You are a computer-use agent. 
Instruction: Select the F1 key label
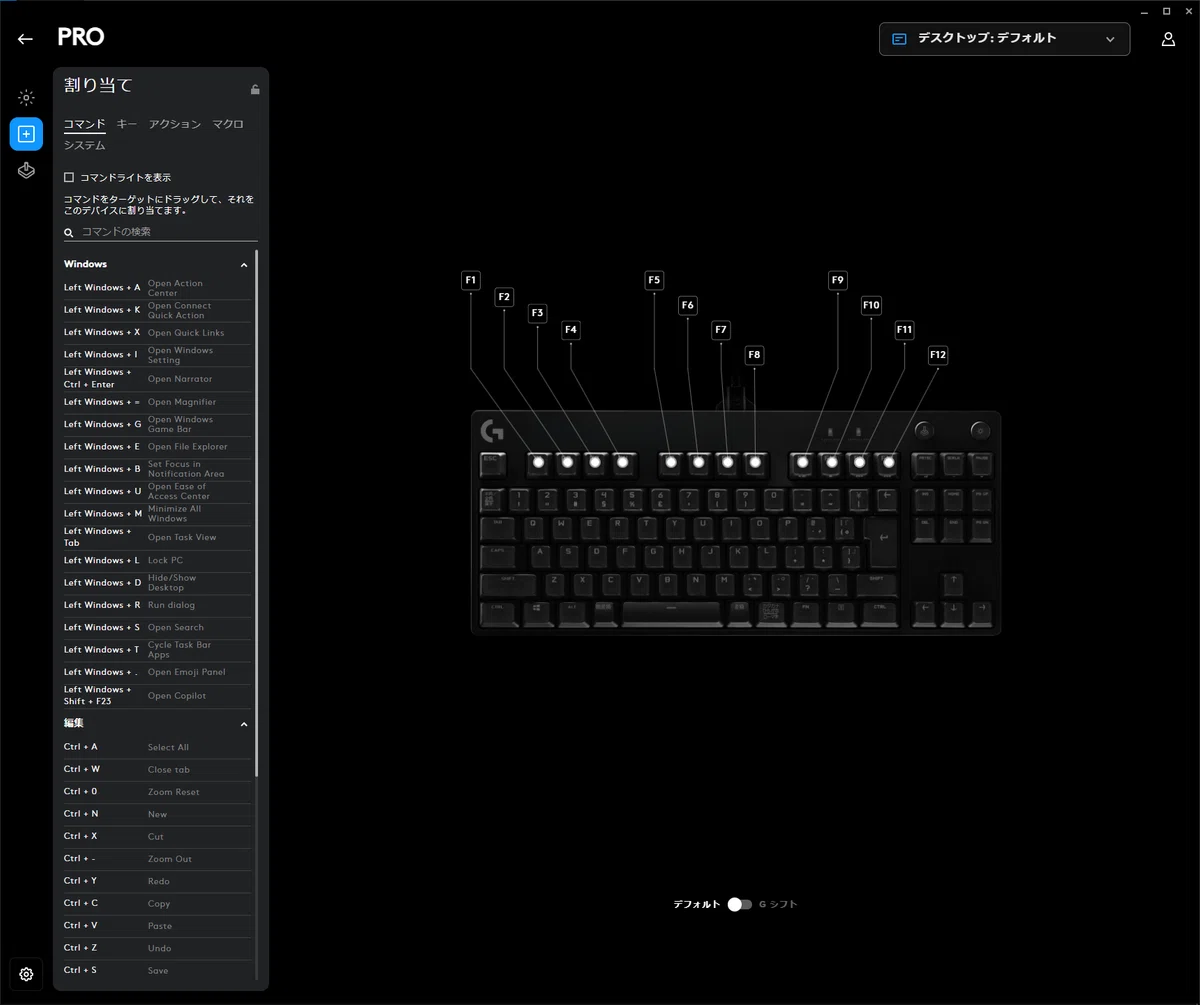471,280
